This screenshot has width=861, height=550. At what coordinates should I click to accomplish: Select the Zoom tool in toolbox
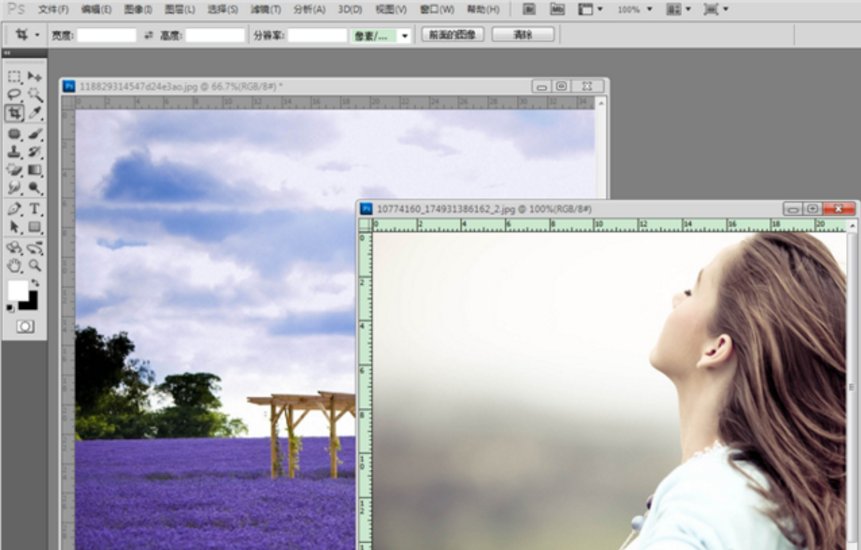35,265
